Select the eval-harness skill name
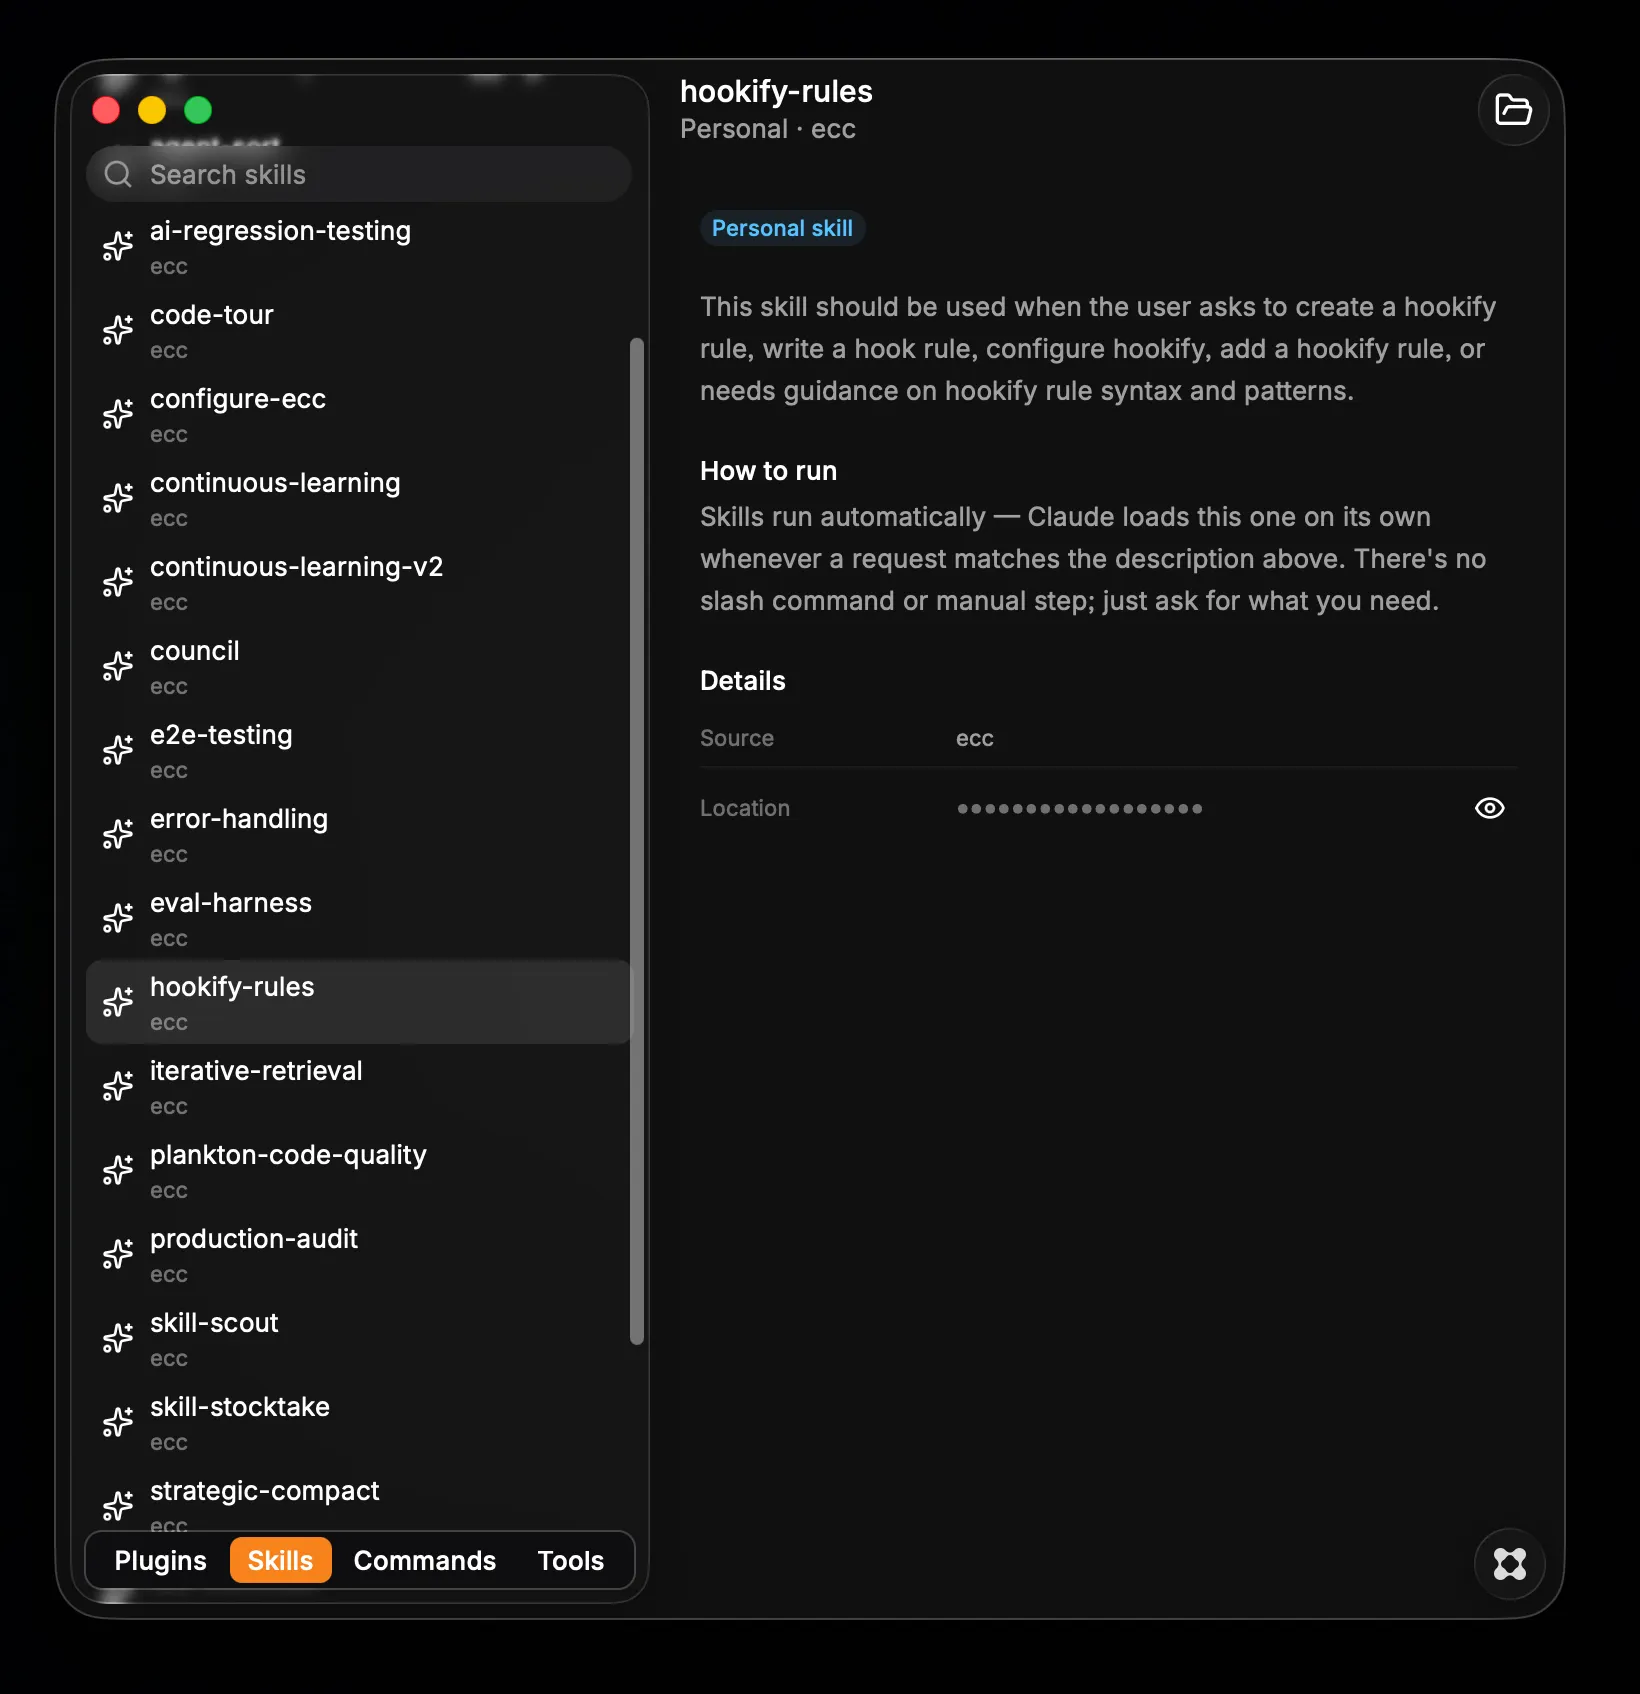This screenshot has height=1694, width=1640. (x=231, y=903)
